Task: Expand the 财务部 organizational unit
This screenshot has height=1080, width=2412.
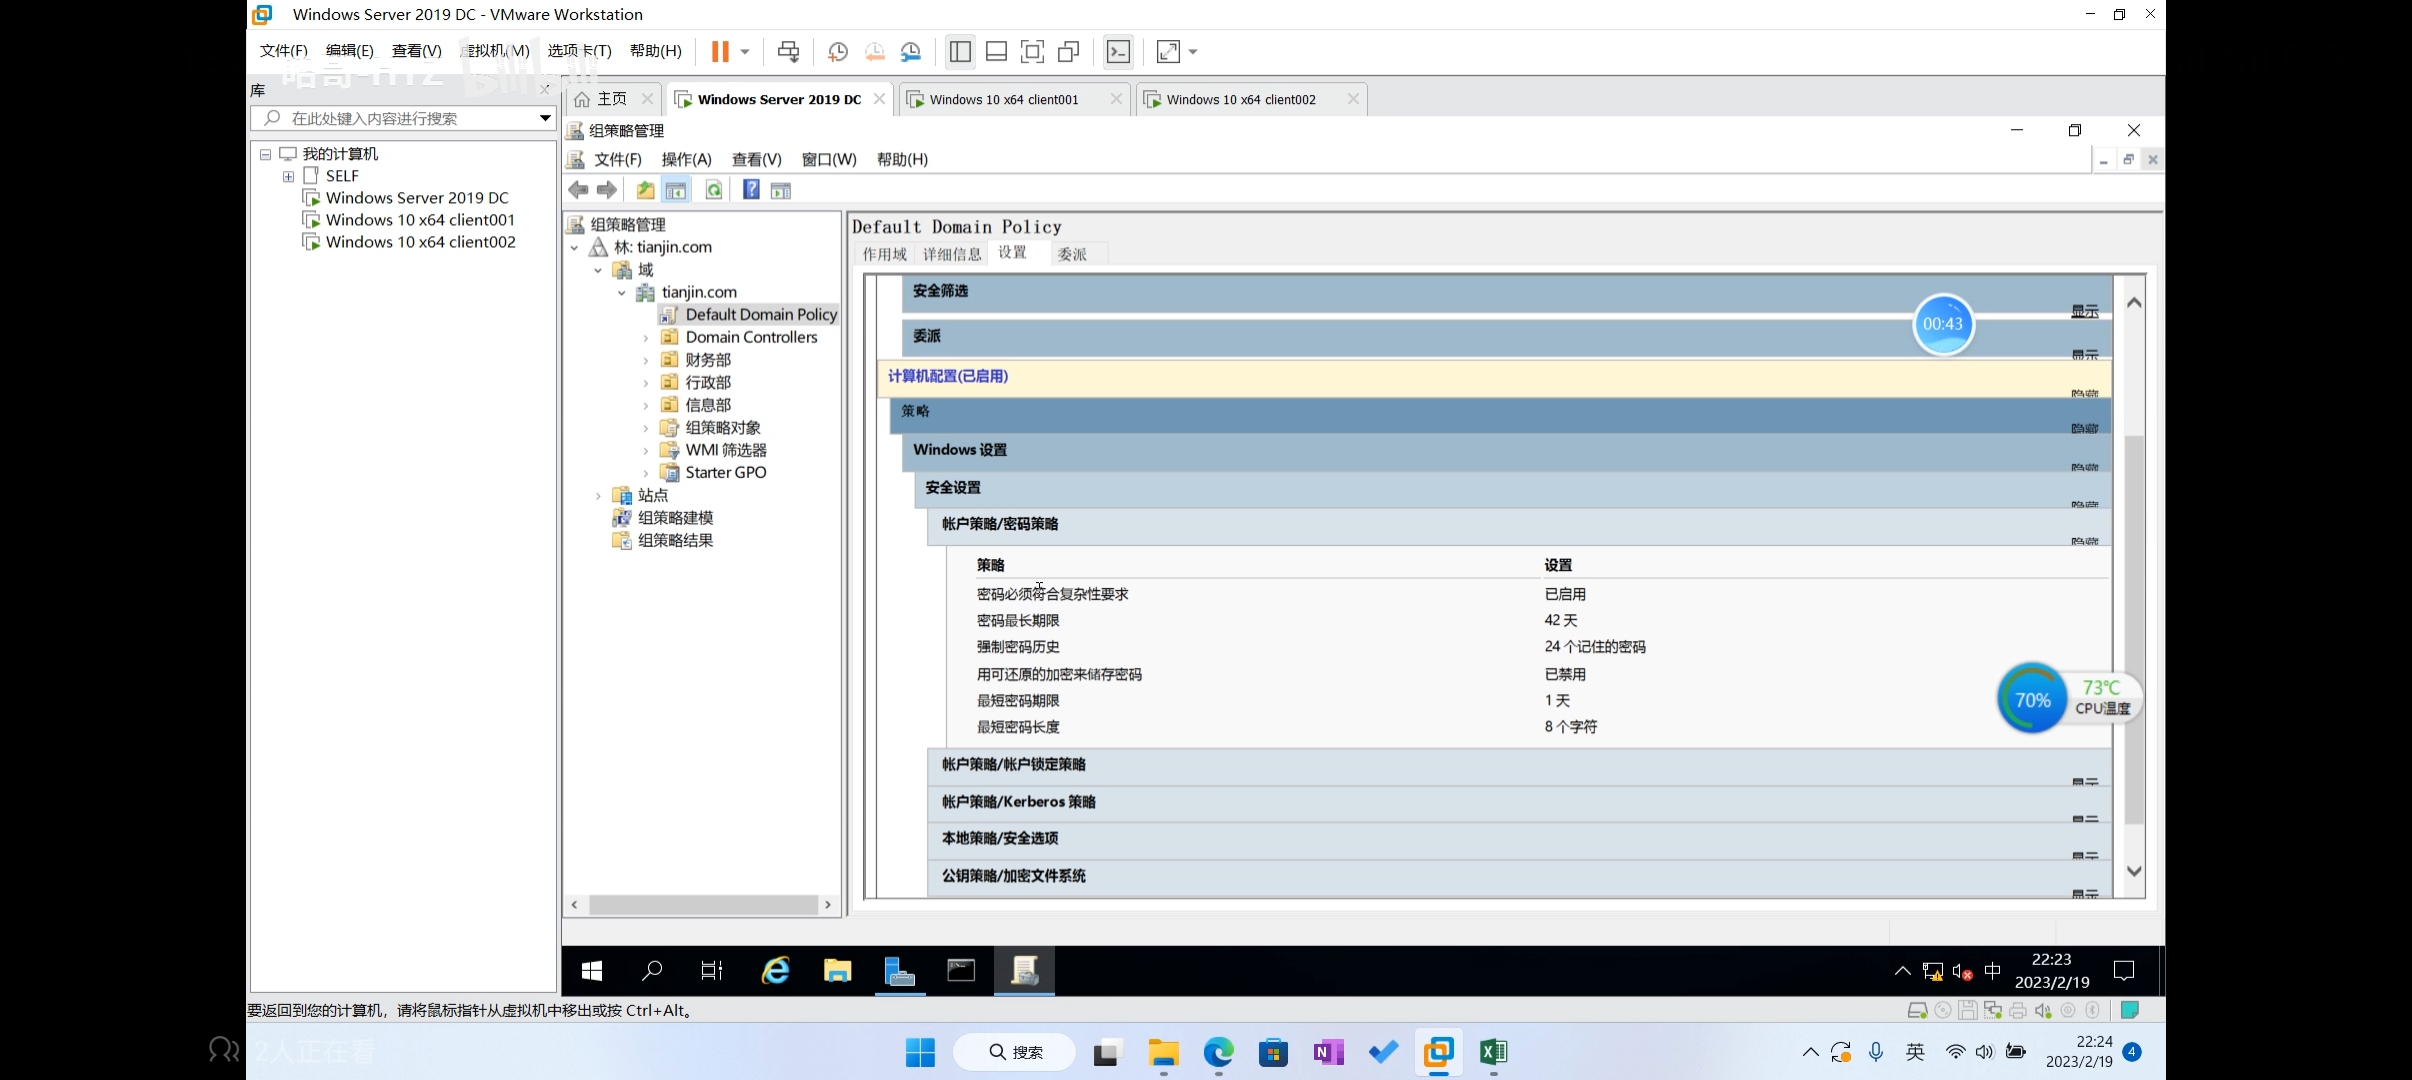Action: point(646,360)
